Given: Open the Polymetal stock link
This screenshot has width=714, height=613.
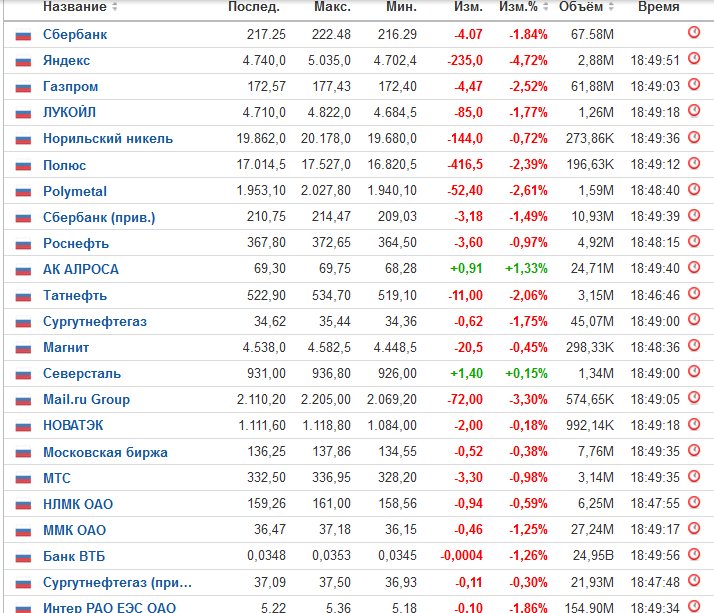Looking at the screenshot, I should 75,191.
